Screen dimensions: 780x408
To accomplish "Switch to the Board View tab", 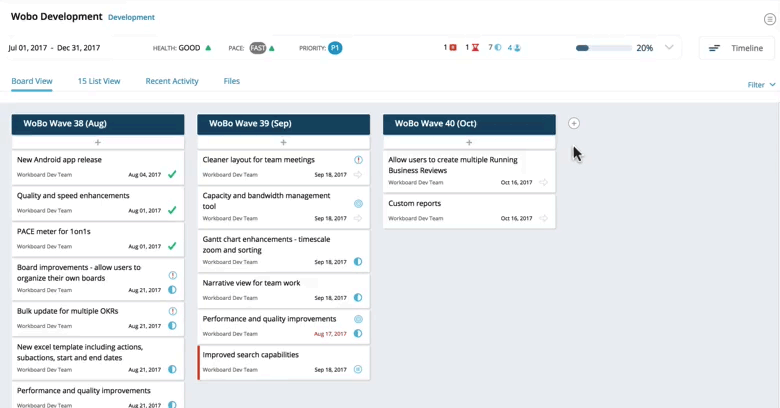I will [x=32, y=81].
